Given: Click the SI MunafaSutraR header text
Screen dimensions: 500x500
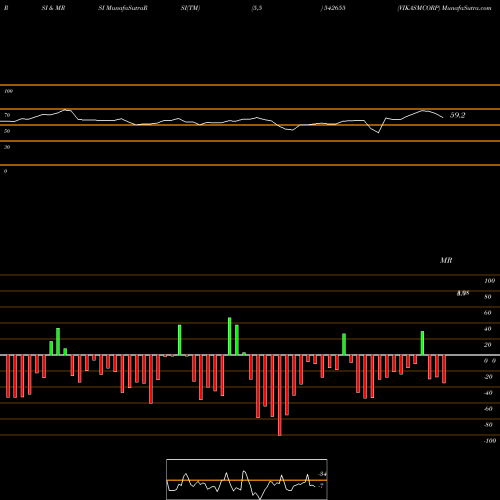Looking at the screenshot, I should [123, 8].
